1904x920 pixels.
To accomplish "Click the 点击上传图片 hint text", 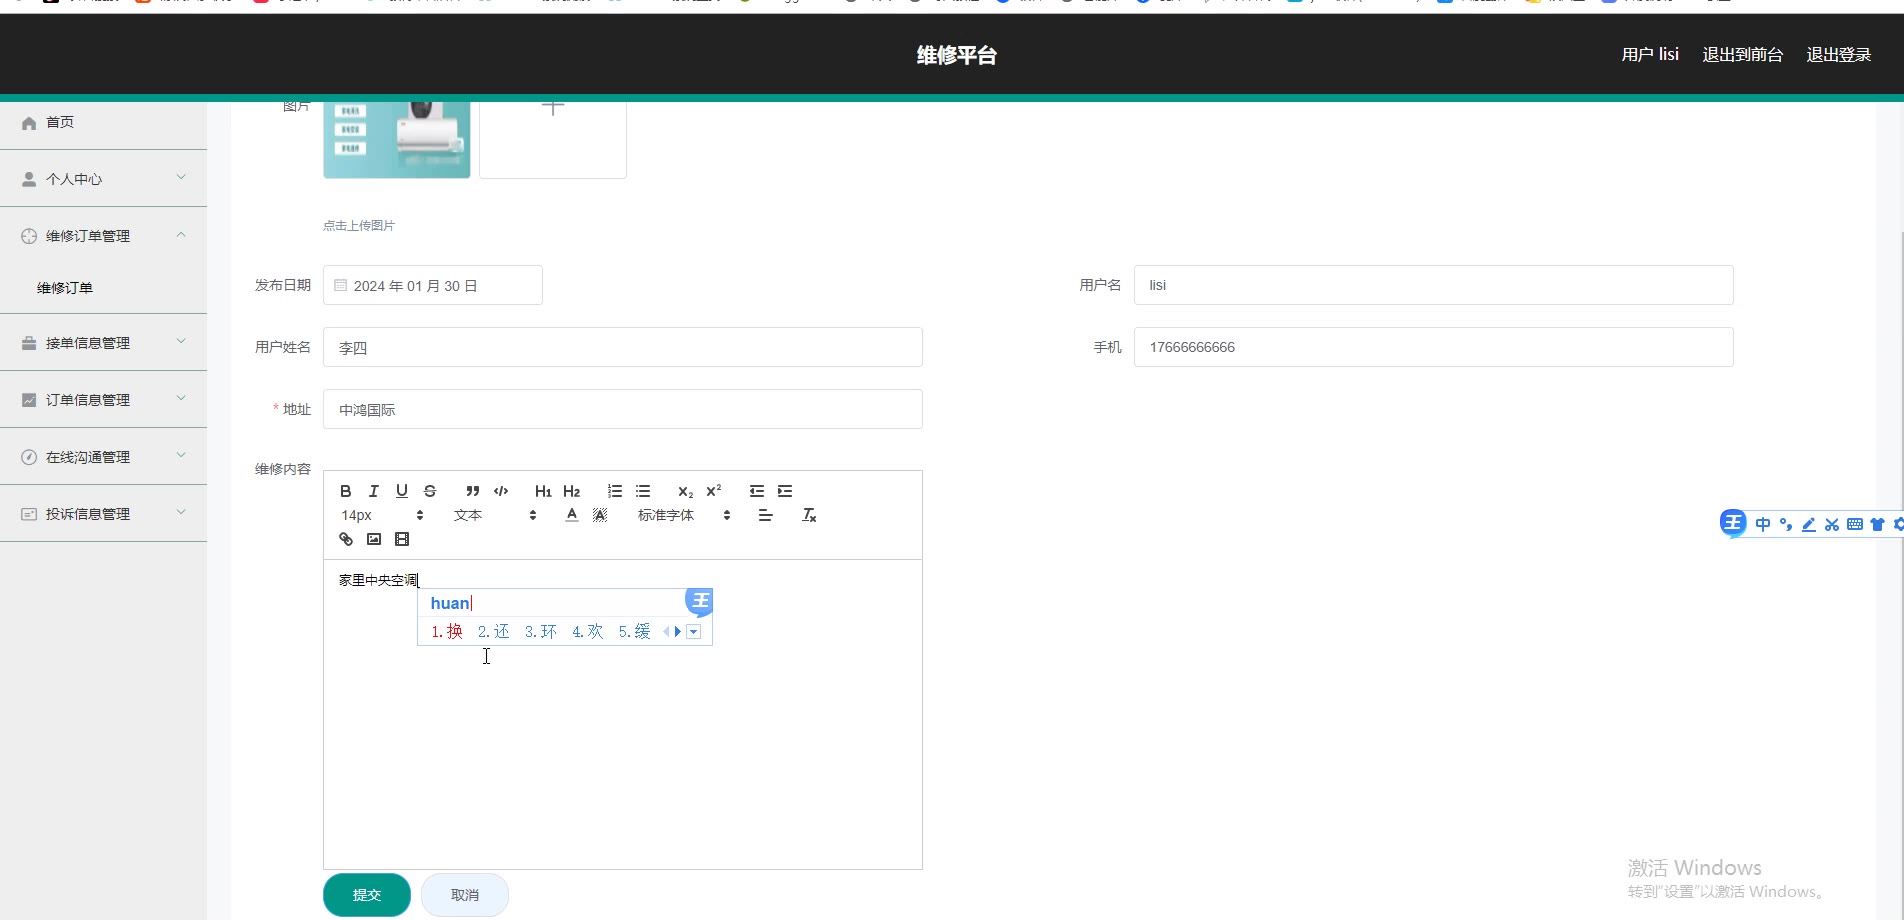I will click(359, 226).
